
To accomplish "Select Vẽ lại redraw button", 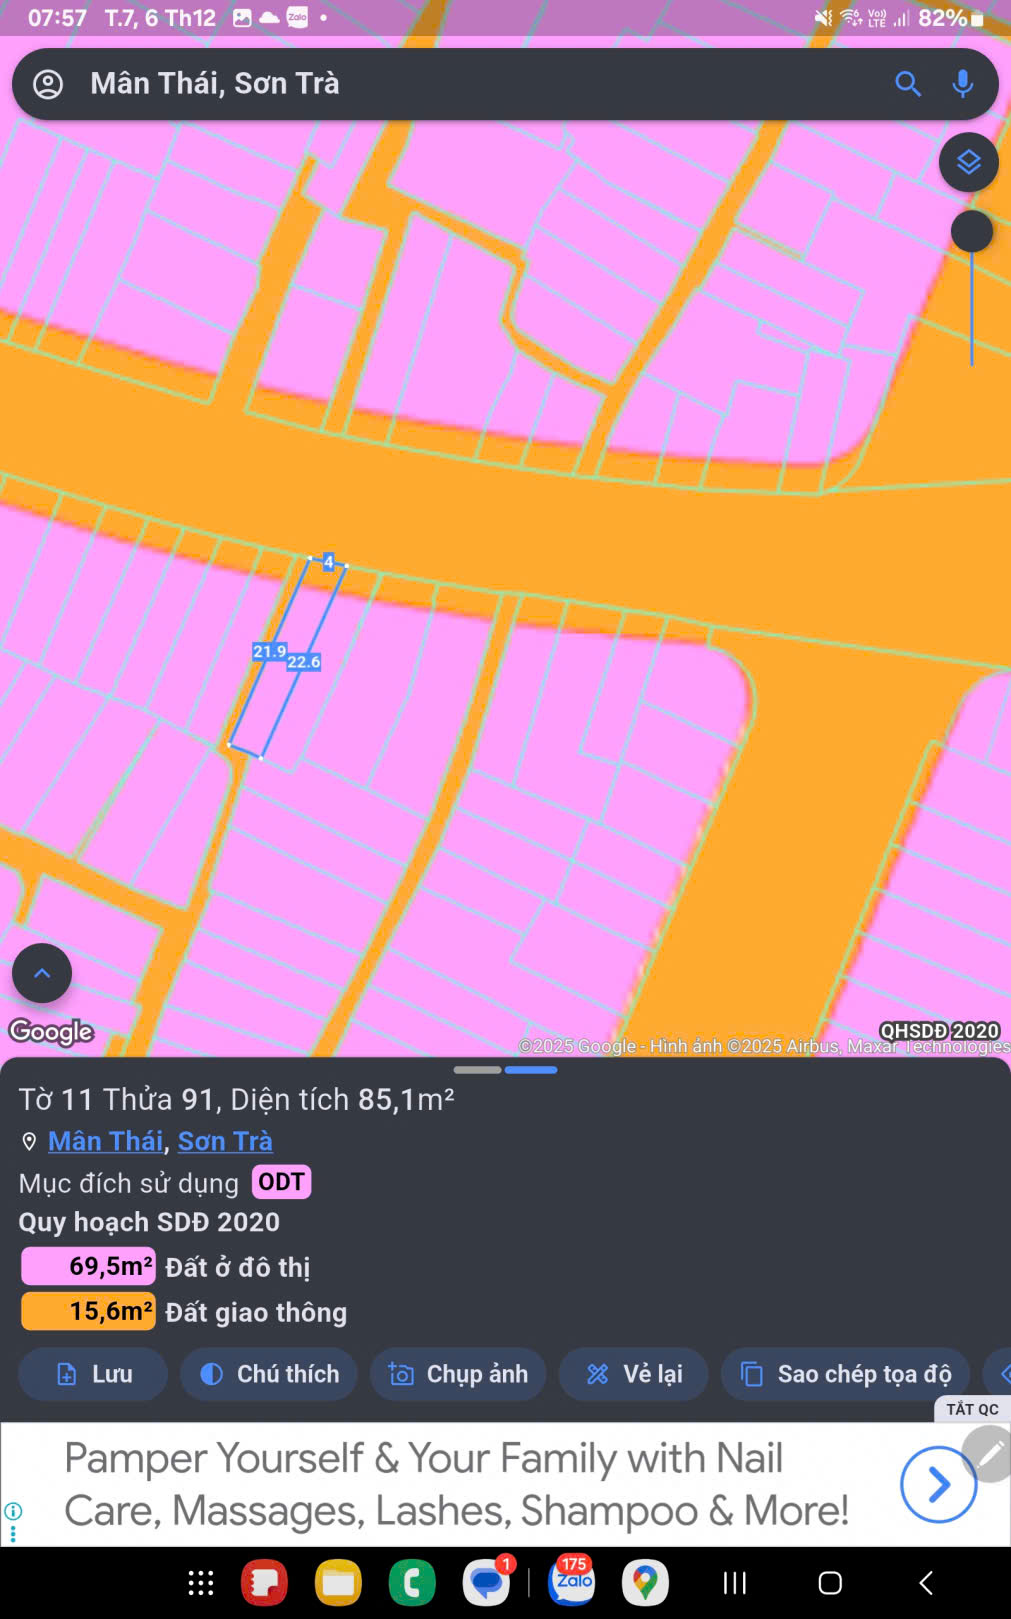I will pyautogui.click(x=634, y=1374).
